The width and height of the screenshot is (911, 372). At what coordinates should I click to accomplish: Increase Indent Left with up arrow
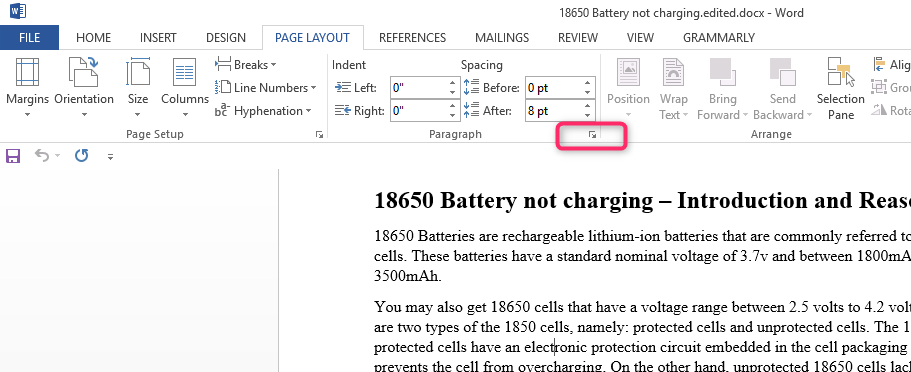point(453,84)
